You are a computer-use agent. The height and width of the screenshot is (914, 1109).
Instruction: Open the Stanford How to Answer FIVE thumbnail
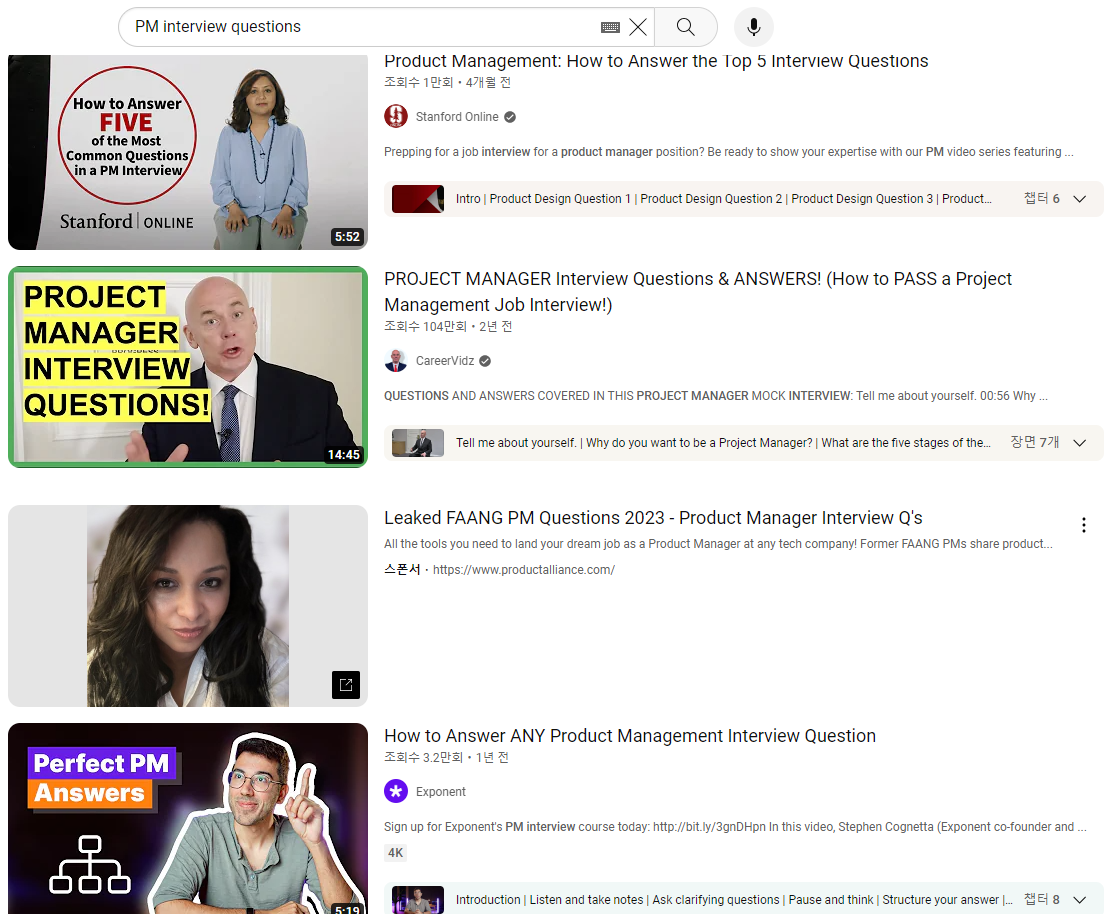(188, 152)
